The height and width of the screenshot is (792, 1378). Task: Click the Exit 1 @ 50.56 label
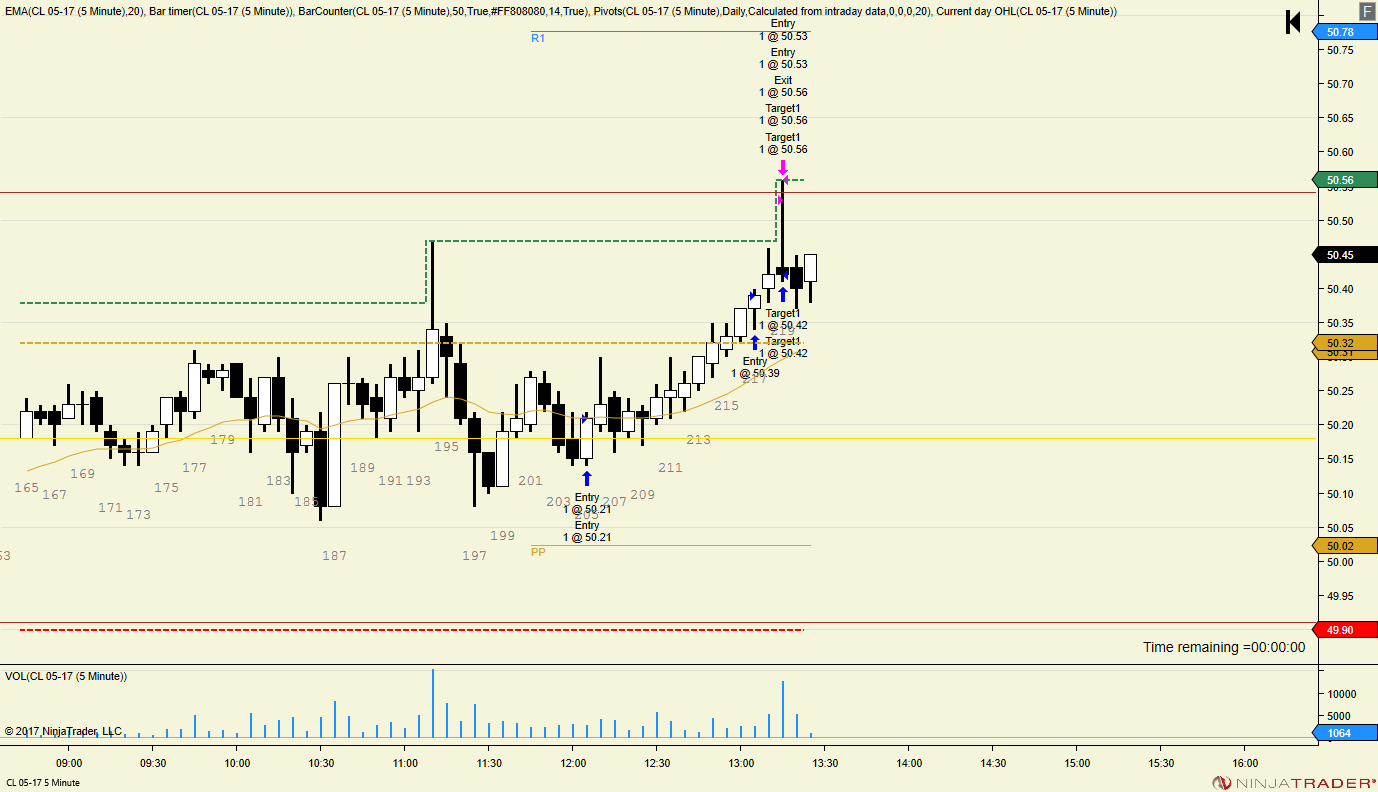point(783,86)
